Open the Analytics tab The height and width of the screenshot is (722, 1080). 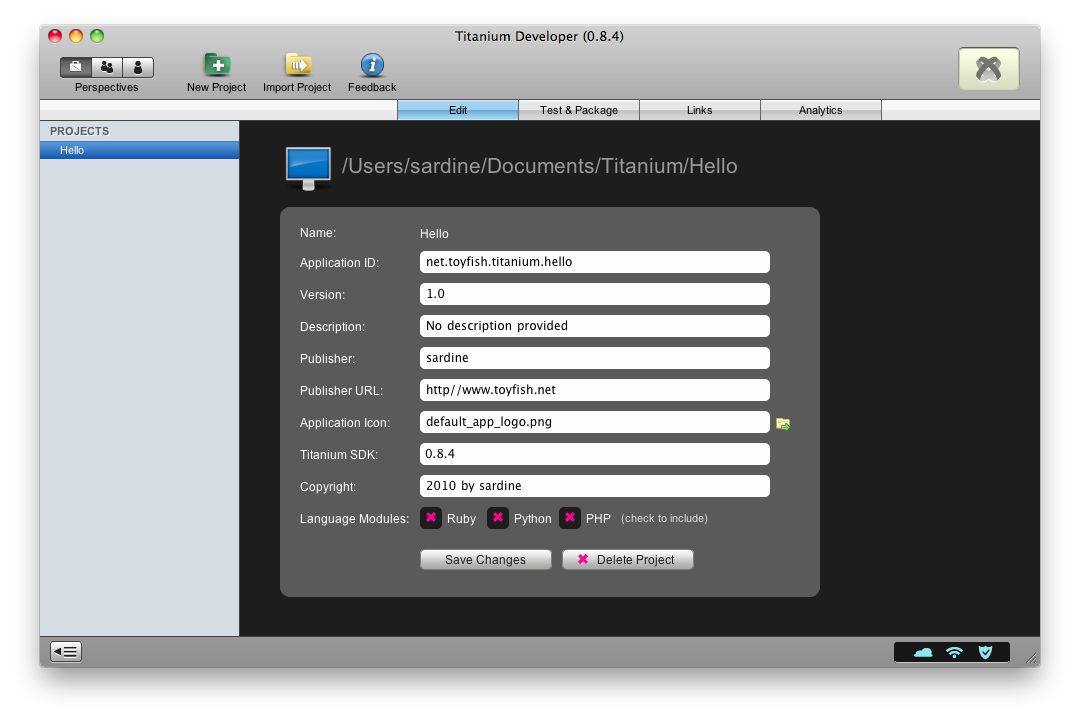(x=821, y=110)
